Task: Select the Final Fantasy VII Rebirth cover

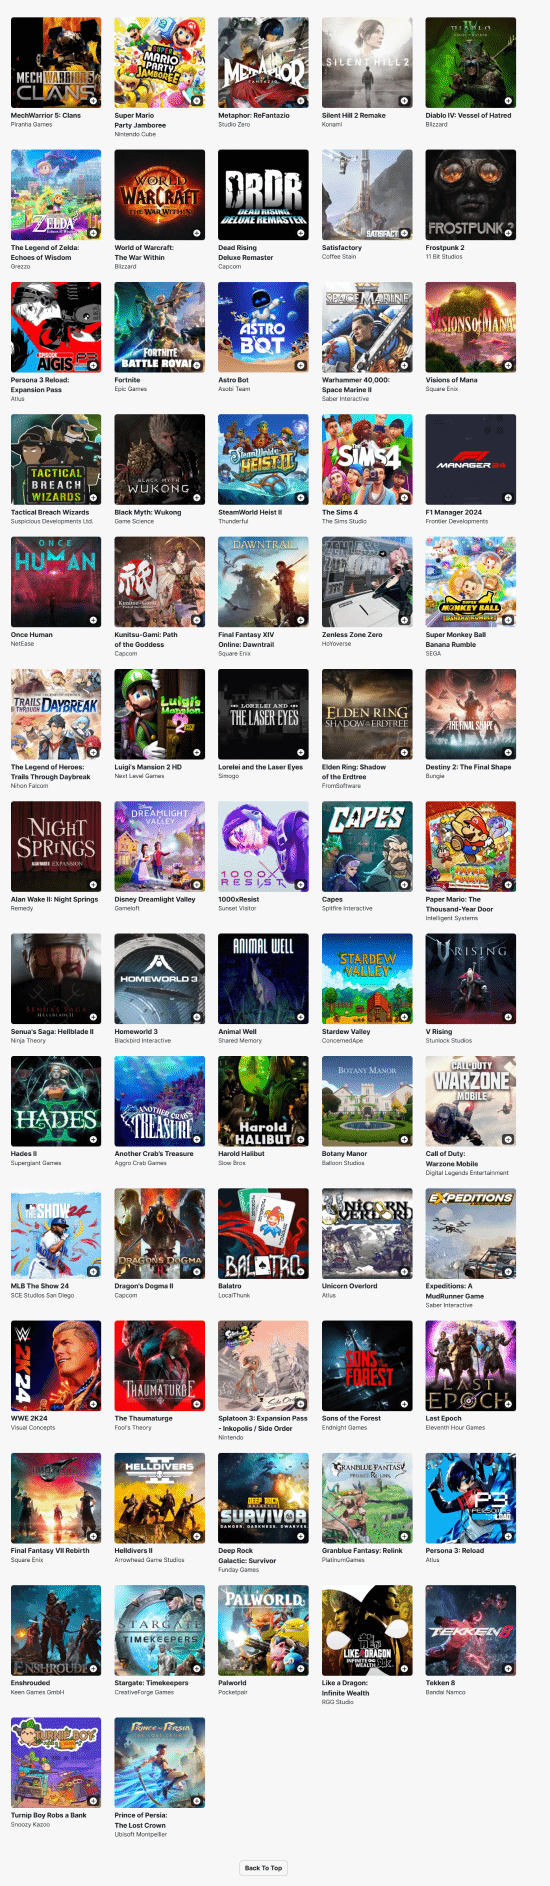Action: 56,1498
